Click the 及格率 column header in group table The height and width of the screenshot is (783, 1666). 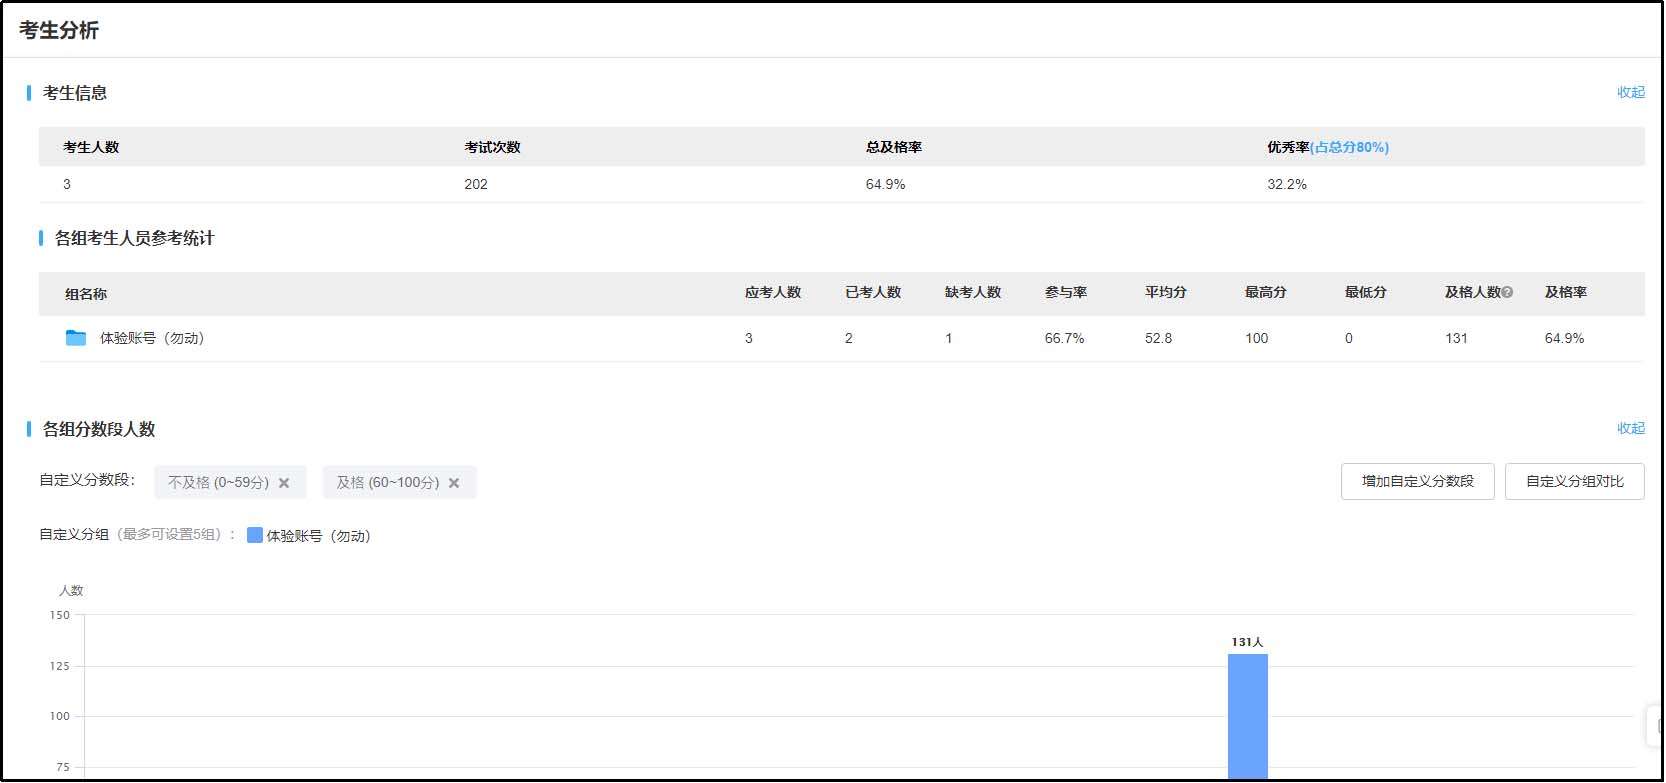1565,293
